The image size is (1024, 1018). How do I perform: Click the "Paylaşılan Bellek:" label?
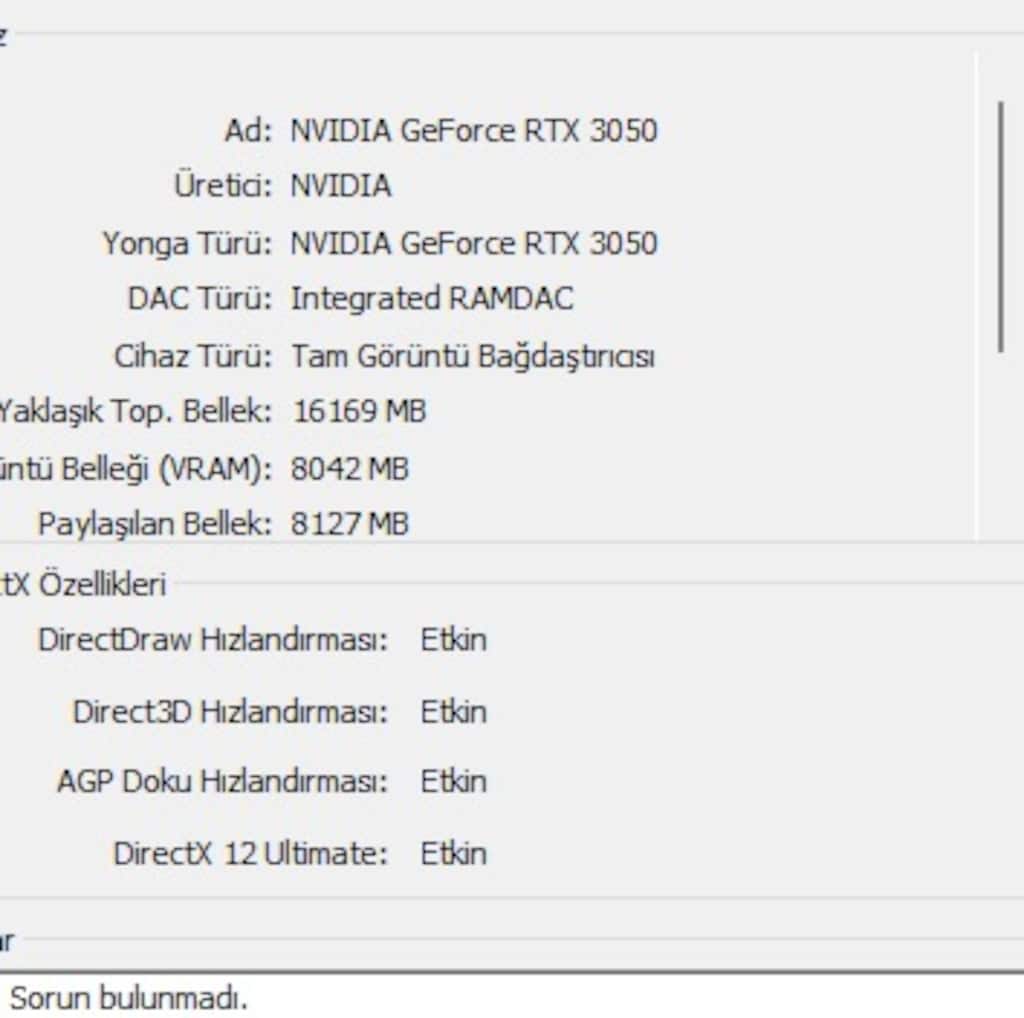(154, 524)
